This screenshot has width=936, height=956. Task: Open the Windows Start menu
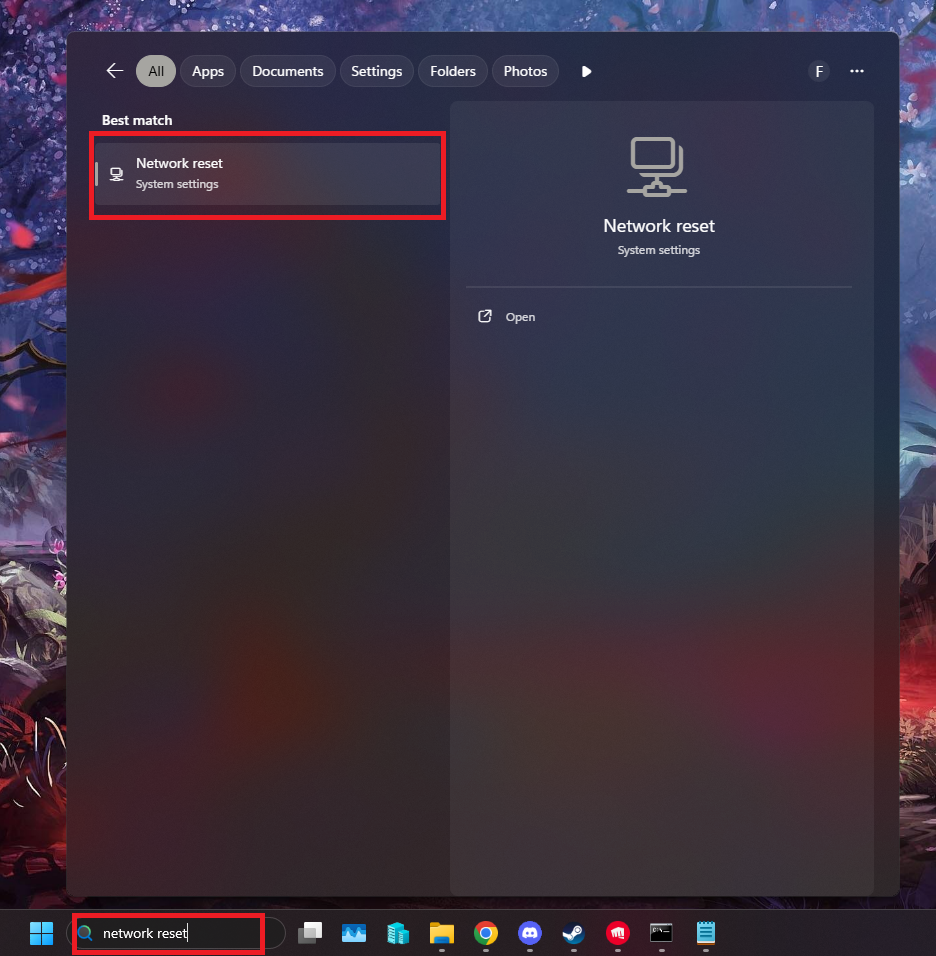tap(41, 933)
